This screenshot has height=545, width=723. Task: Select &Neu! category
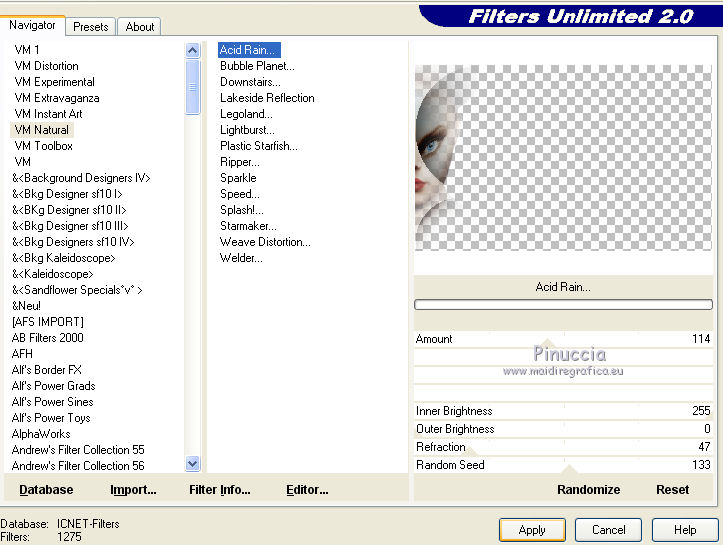(26, 306)
